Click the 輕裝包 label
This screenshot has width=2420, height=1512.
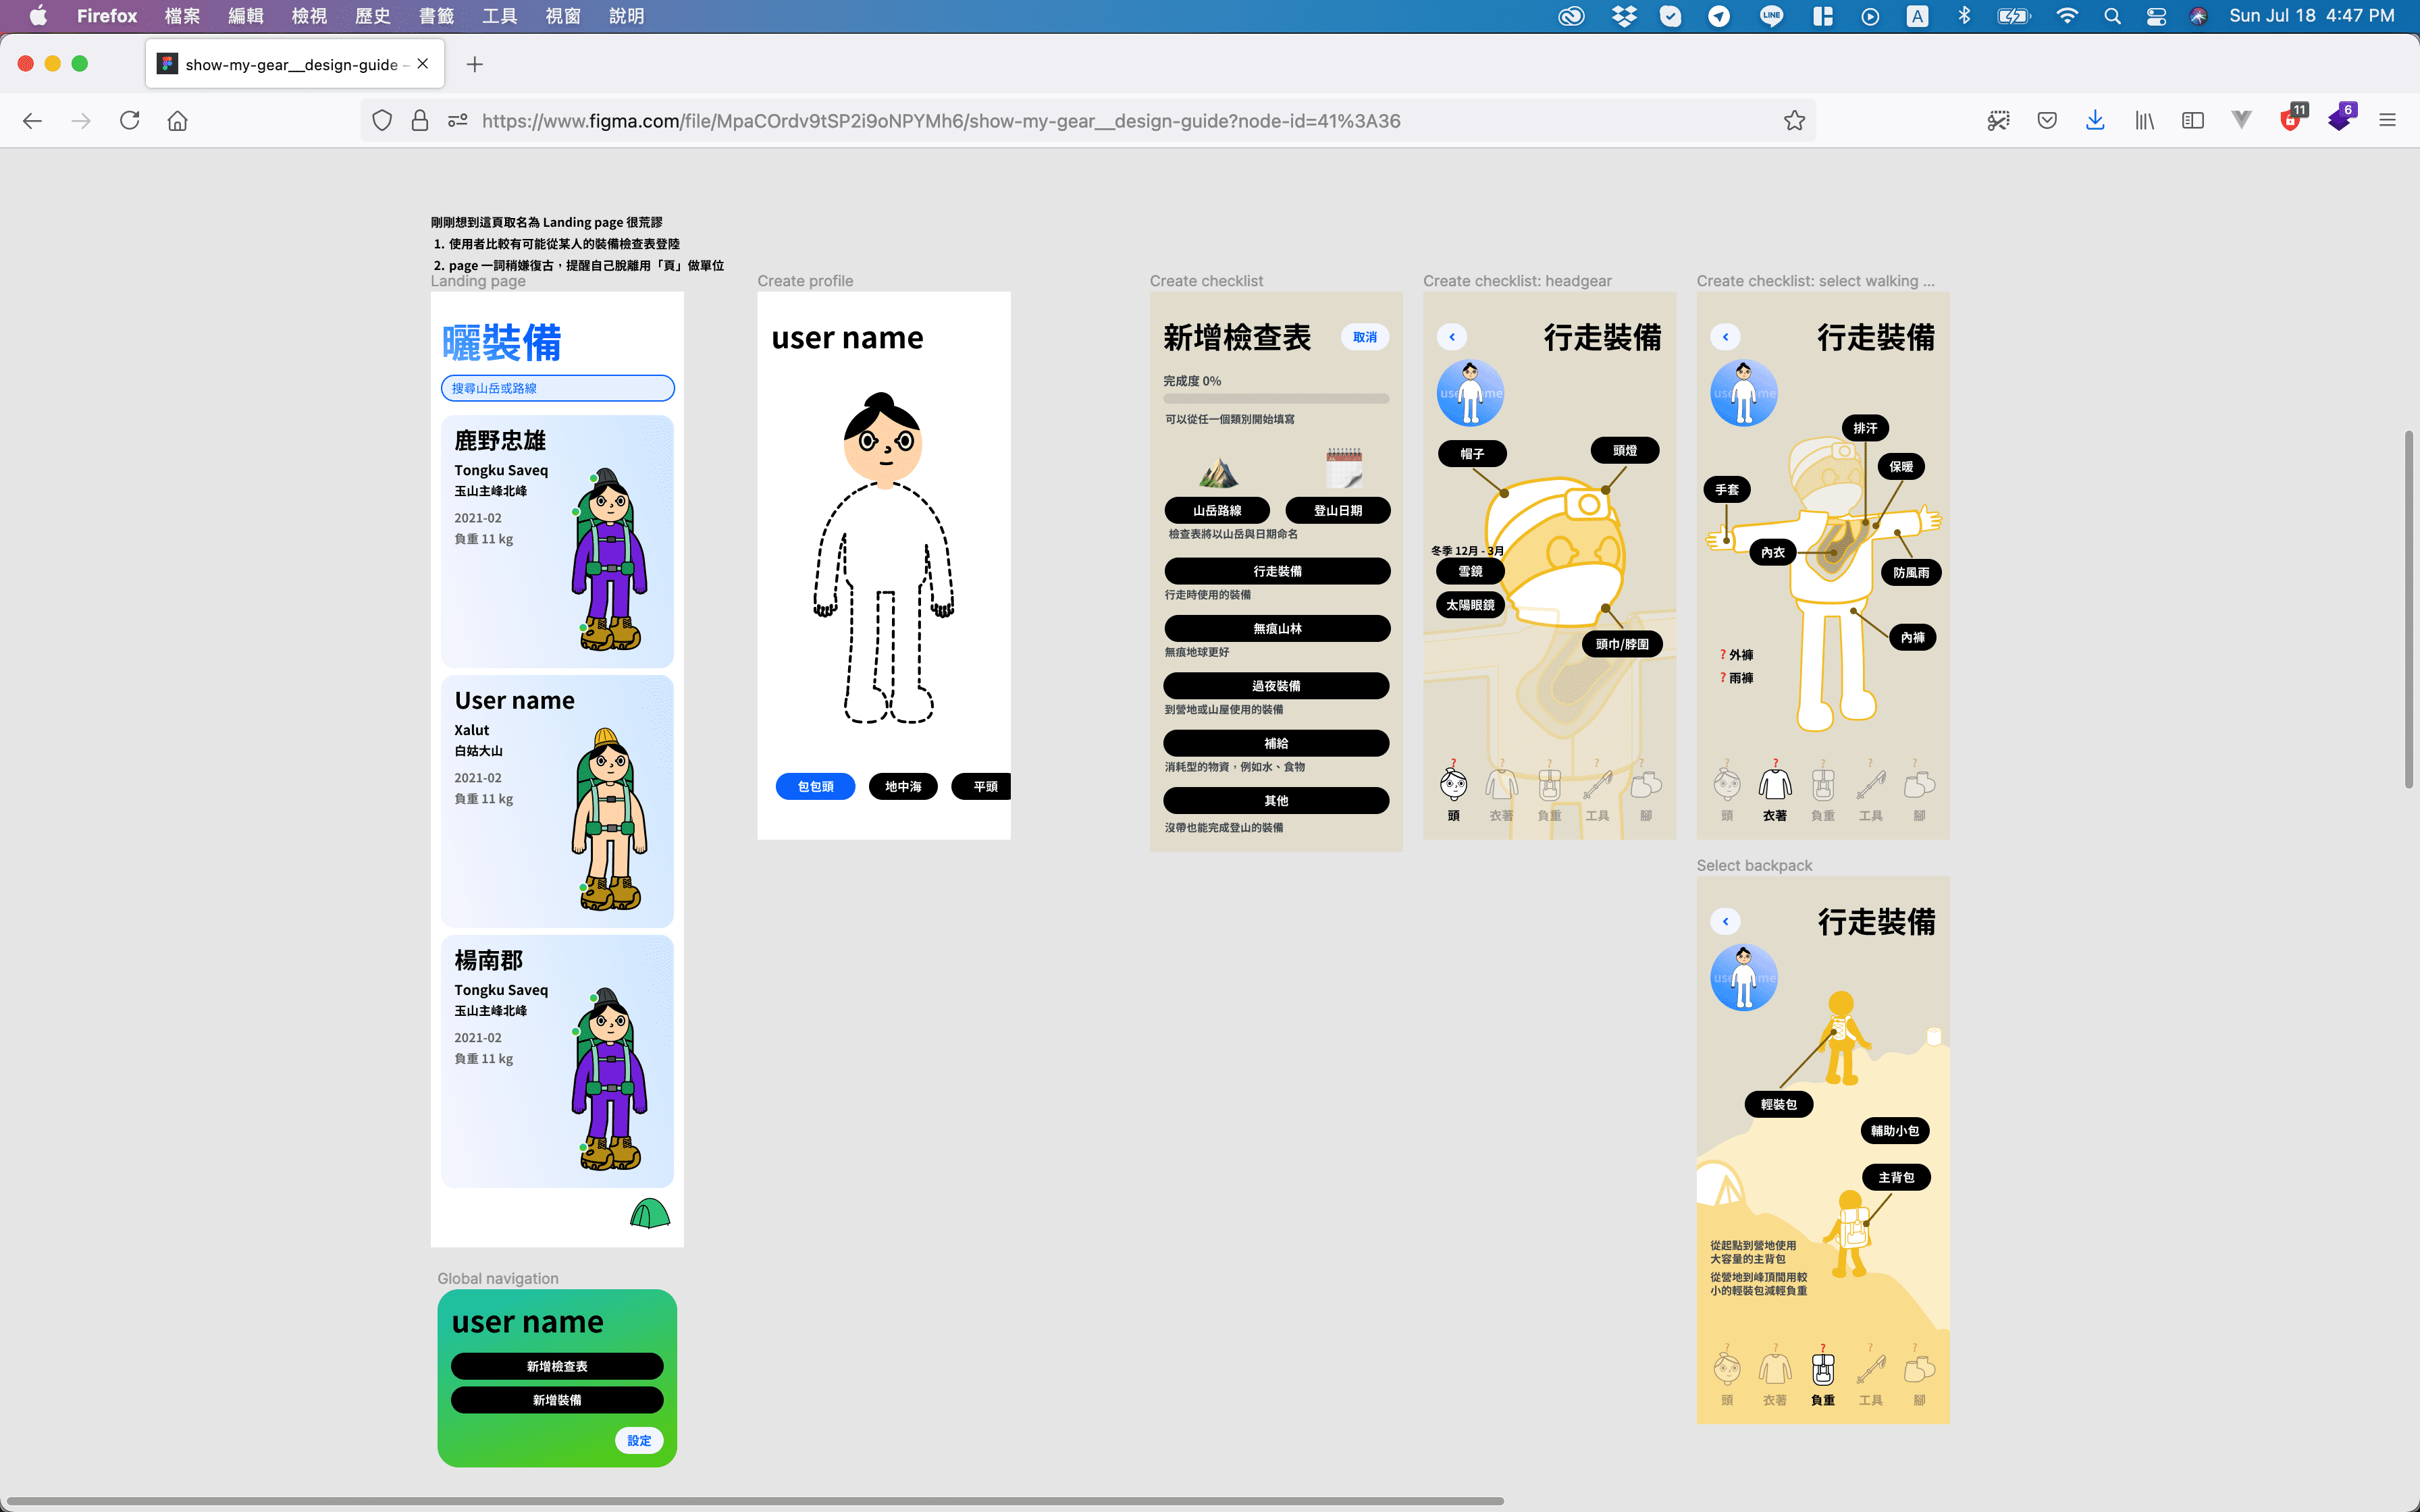click(x=1778, y=1104)
